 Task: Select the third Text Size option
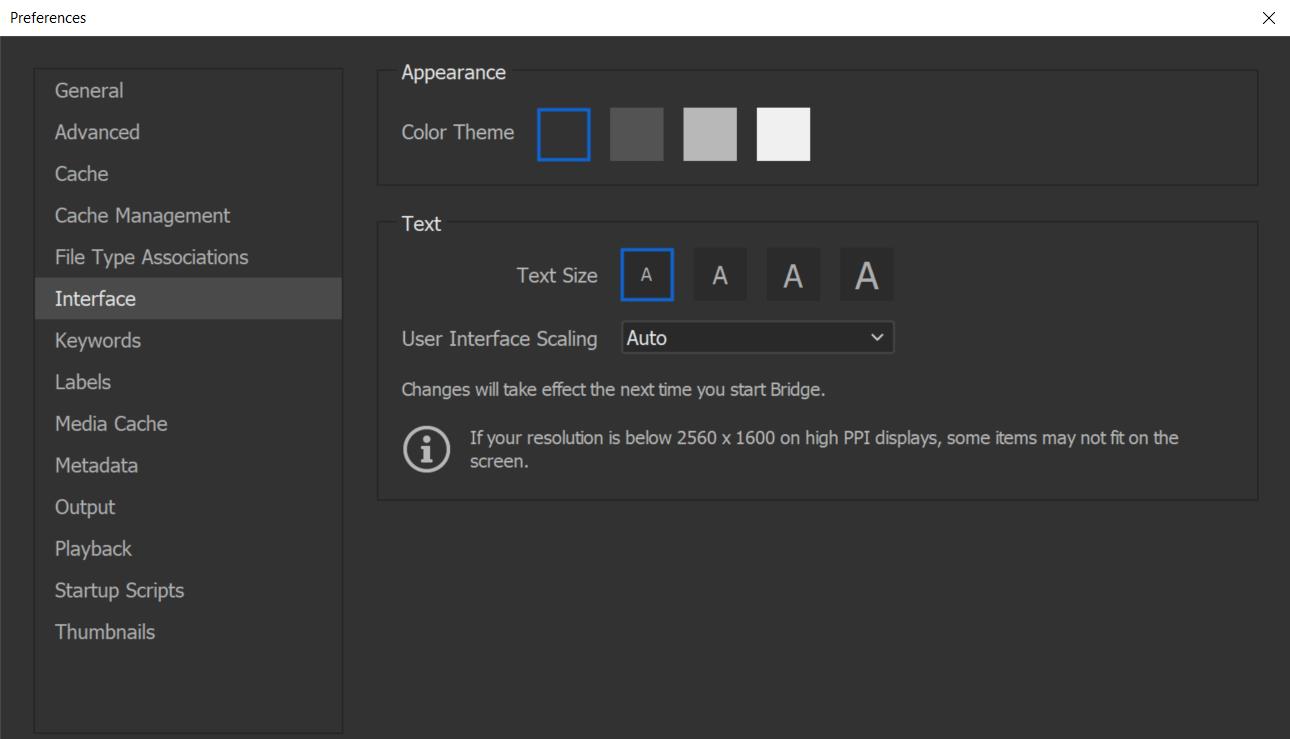point(793,274)
